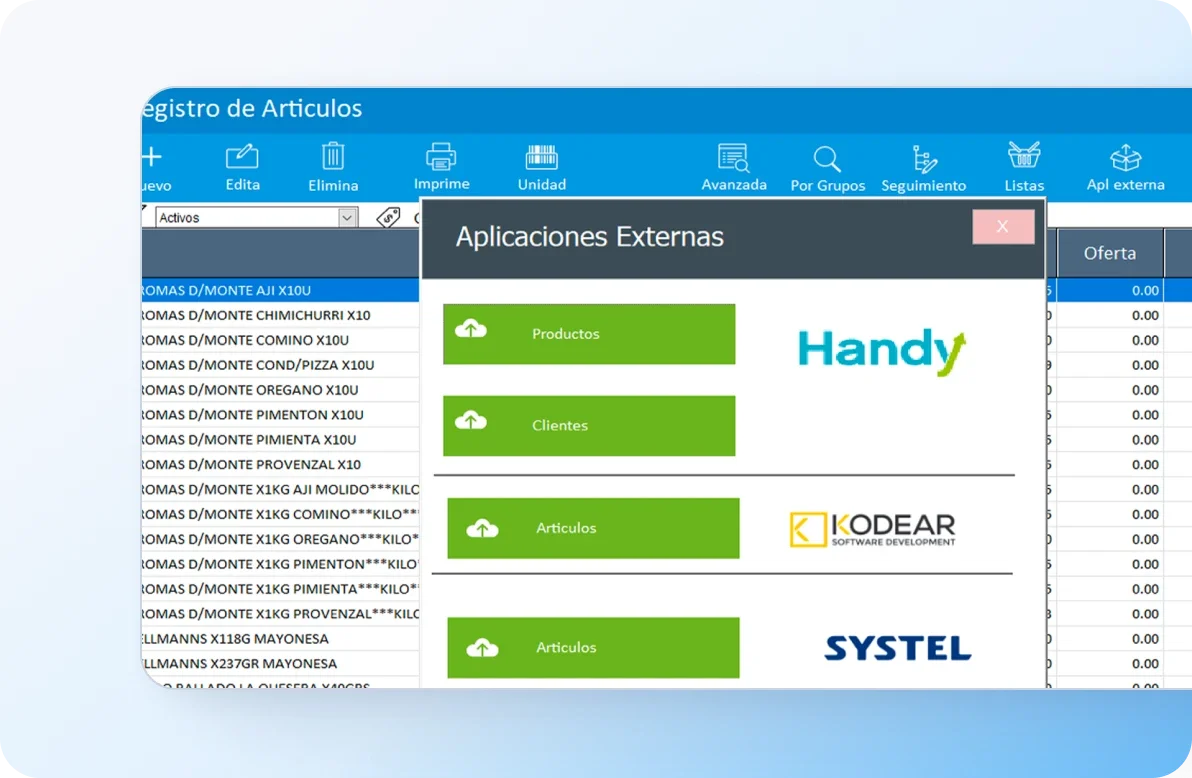Viewport: 1192px width, 778px height.
Task: Click the Apl externa box icon
Action: point(1125,158)
